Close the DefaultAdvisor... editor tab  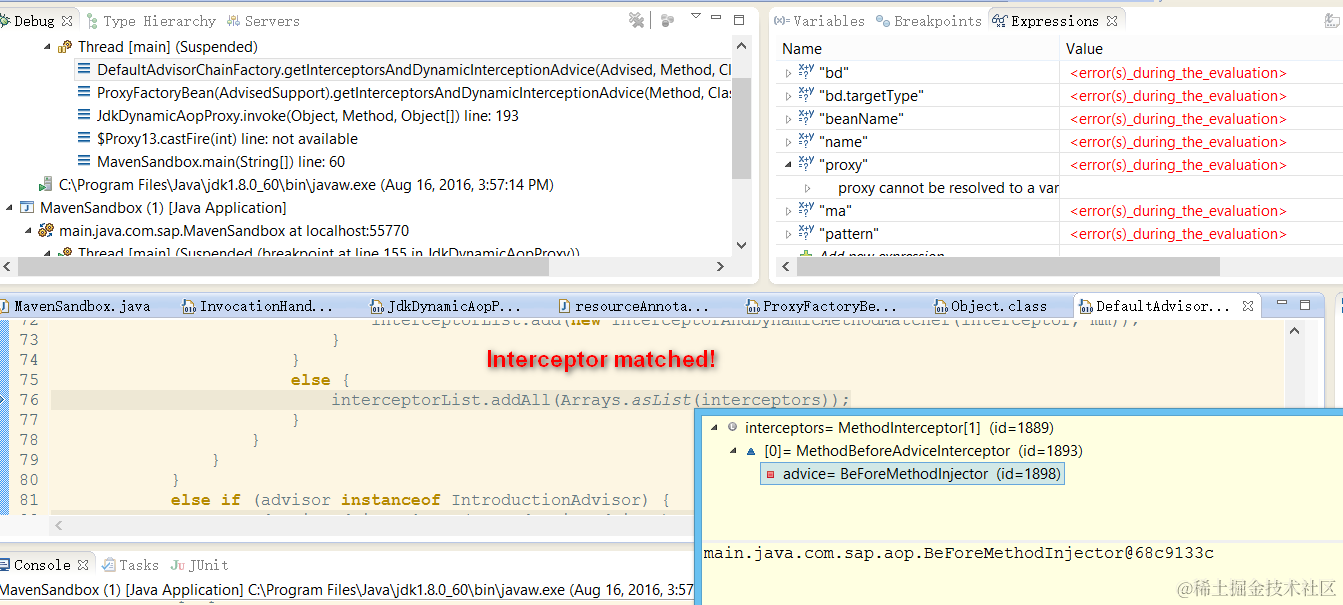tap(1247, 306)
